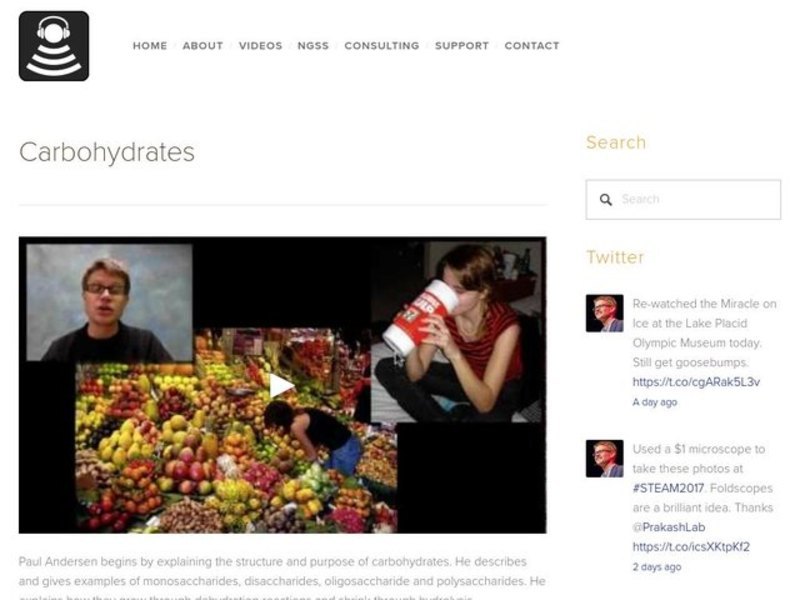
Task: Go to the HOME page
Action: (150, 46)
